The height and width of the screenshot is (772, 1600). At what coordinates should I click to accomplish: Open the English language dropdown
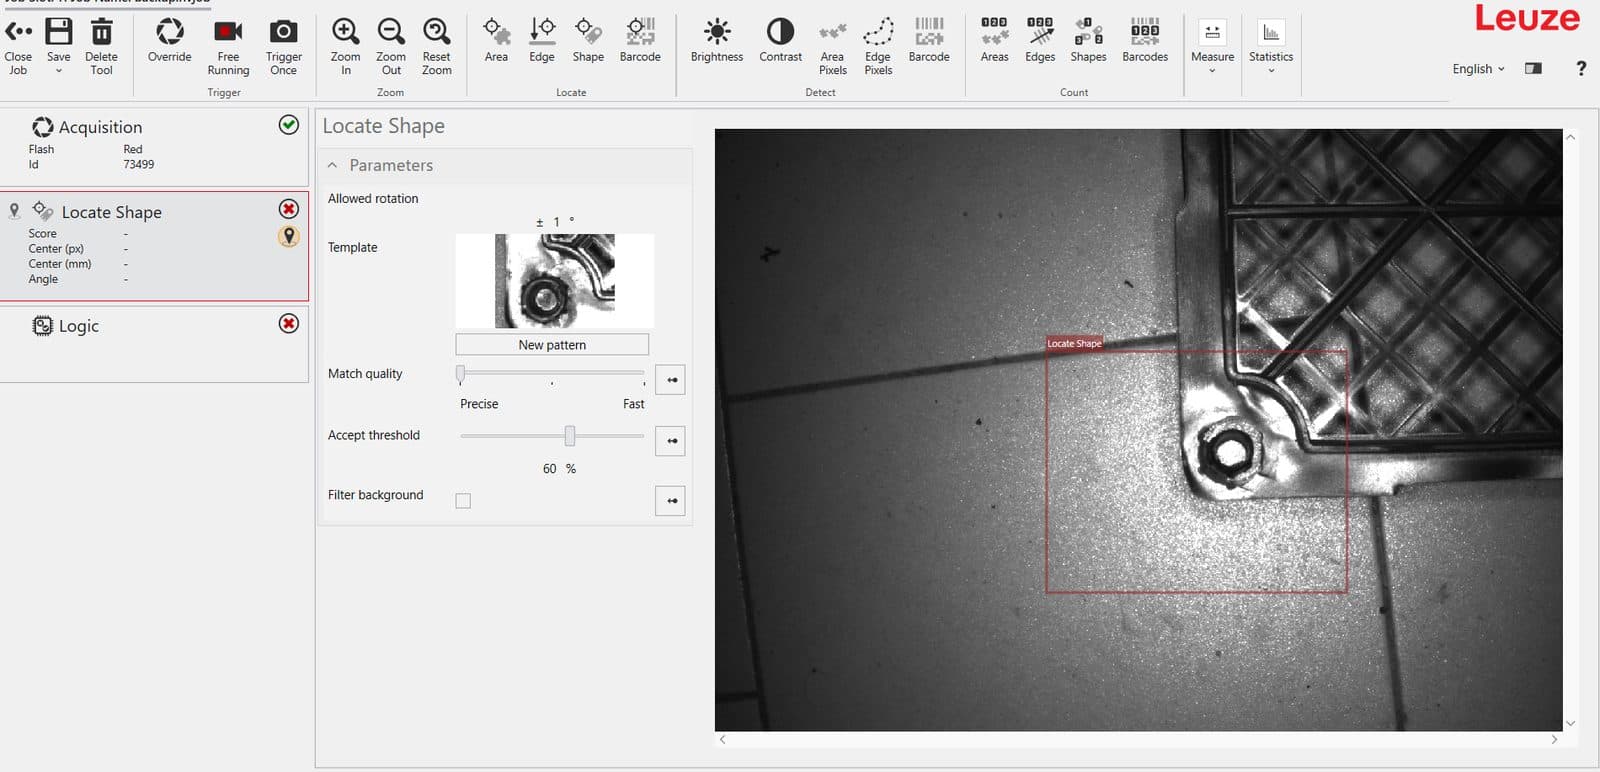pyautogui.click(x=1478, y=69)
